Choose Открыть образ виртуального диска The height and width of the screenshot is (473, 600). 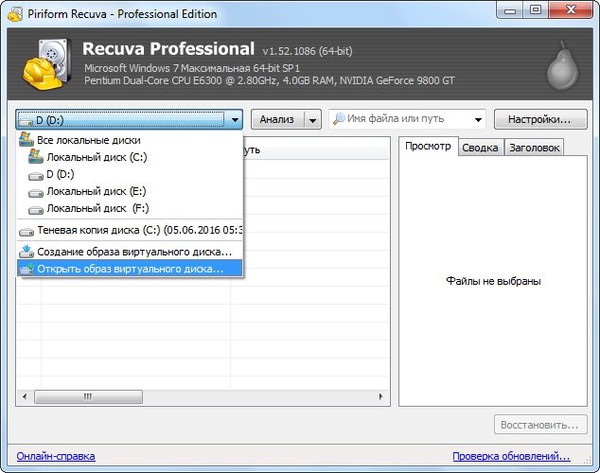pos(130,268)
